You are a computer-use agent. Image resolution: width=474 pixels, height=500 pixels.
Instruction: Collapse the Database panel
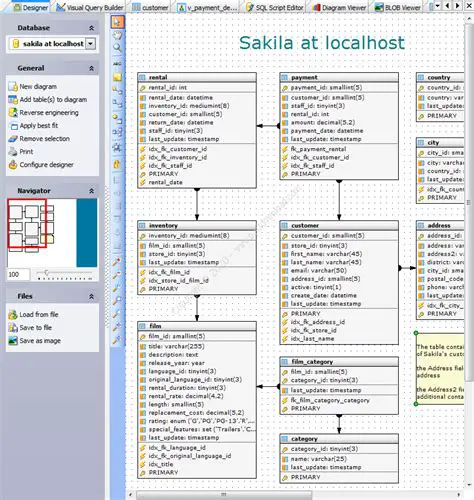point(91,28)
